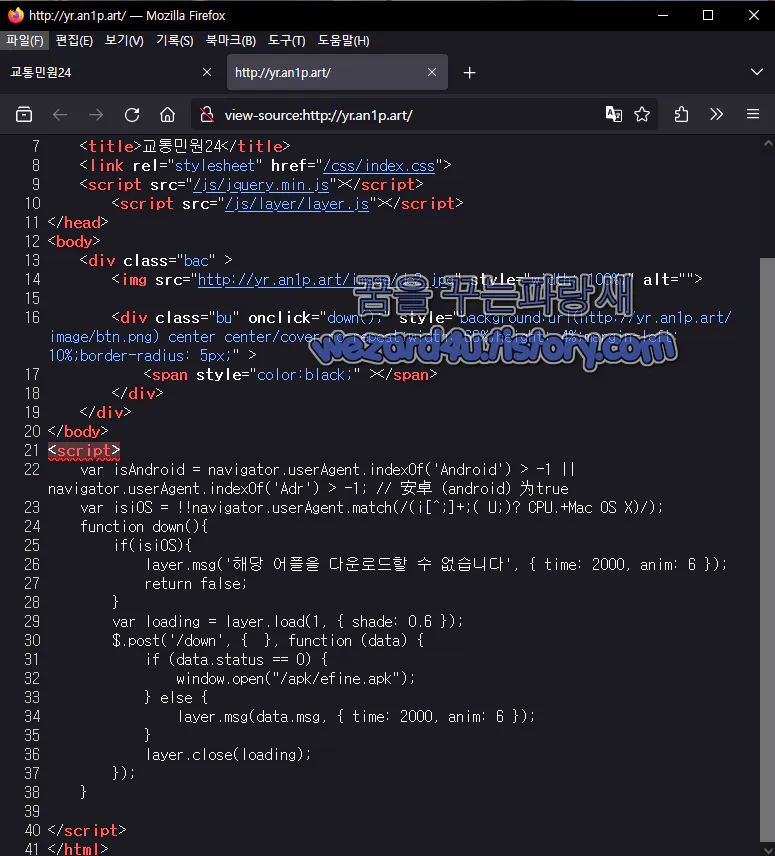
Task: Select the http://yr.an1p.art/ tab
Action: (337, 72)
